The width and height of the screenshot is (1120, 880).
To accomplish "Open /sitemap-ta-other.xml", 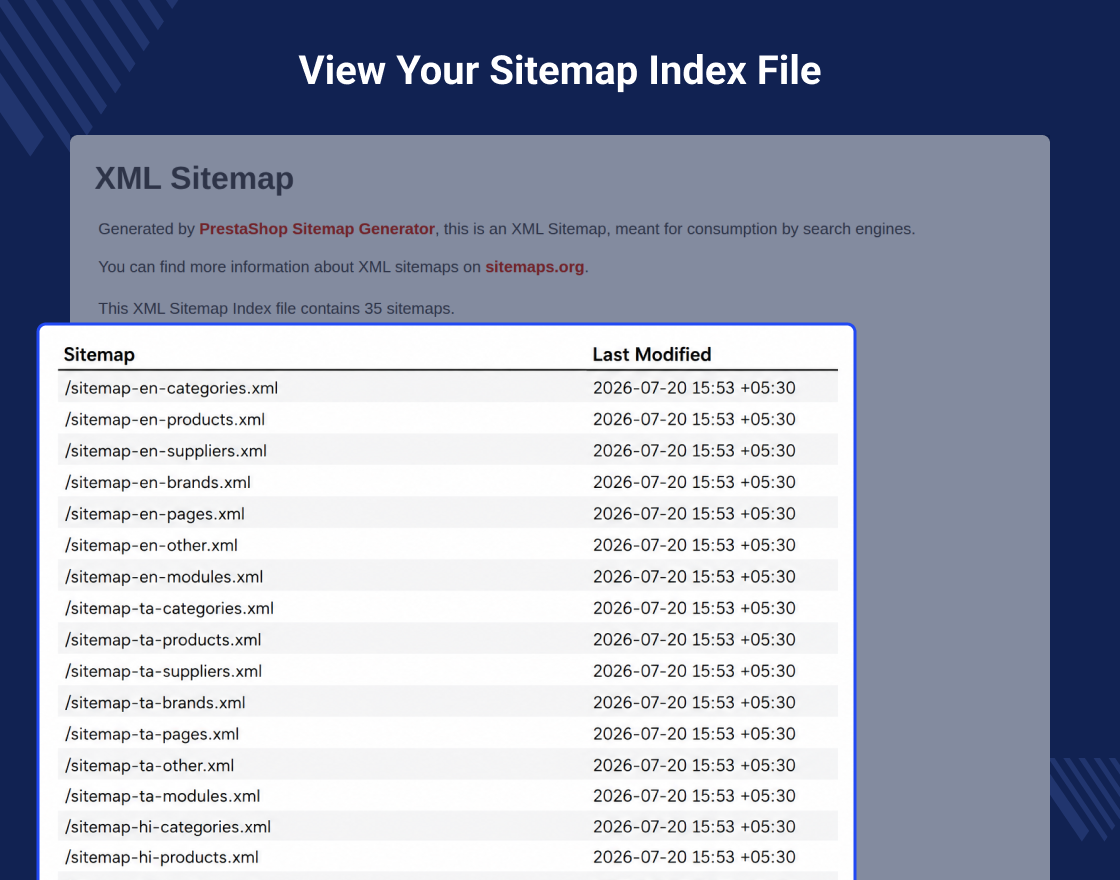I will click(x=149, y=765).
